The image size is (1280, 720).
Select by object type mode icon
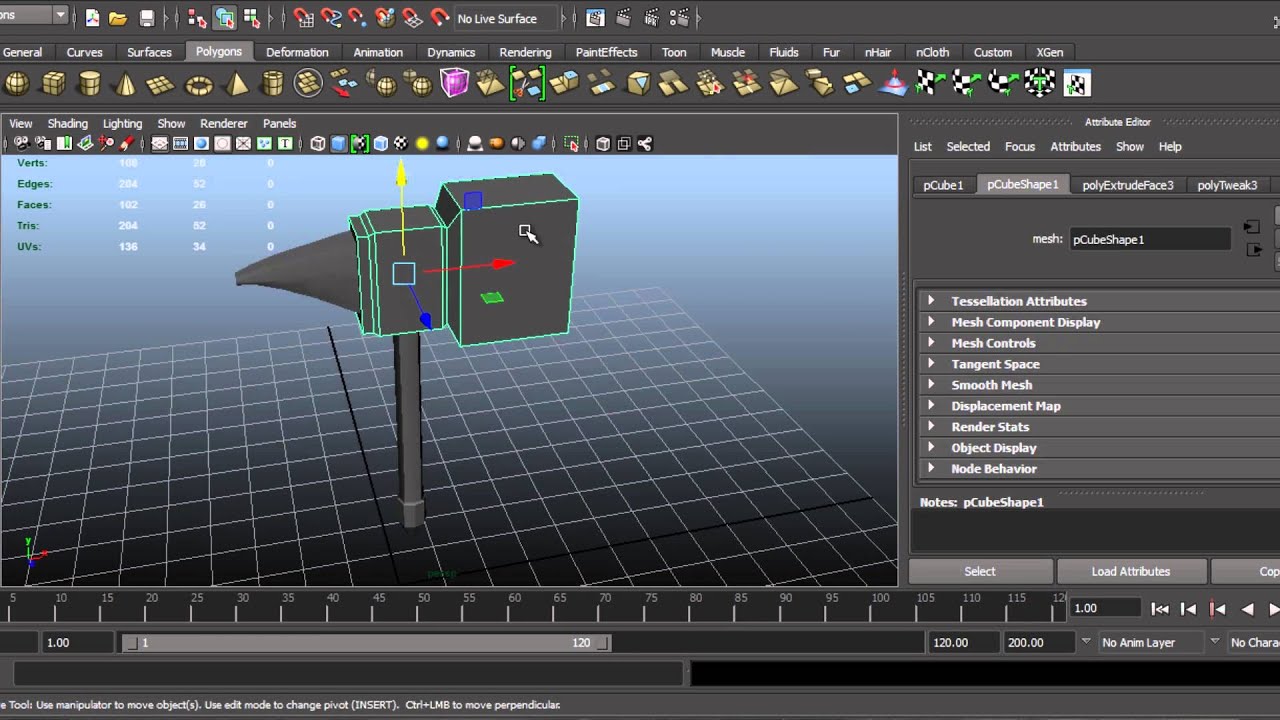(x=224, y=18)
